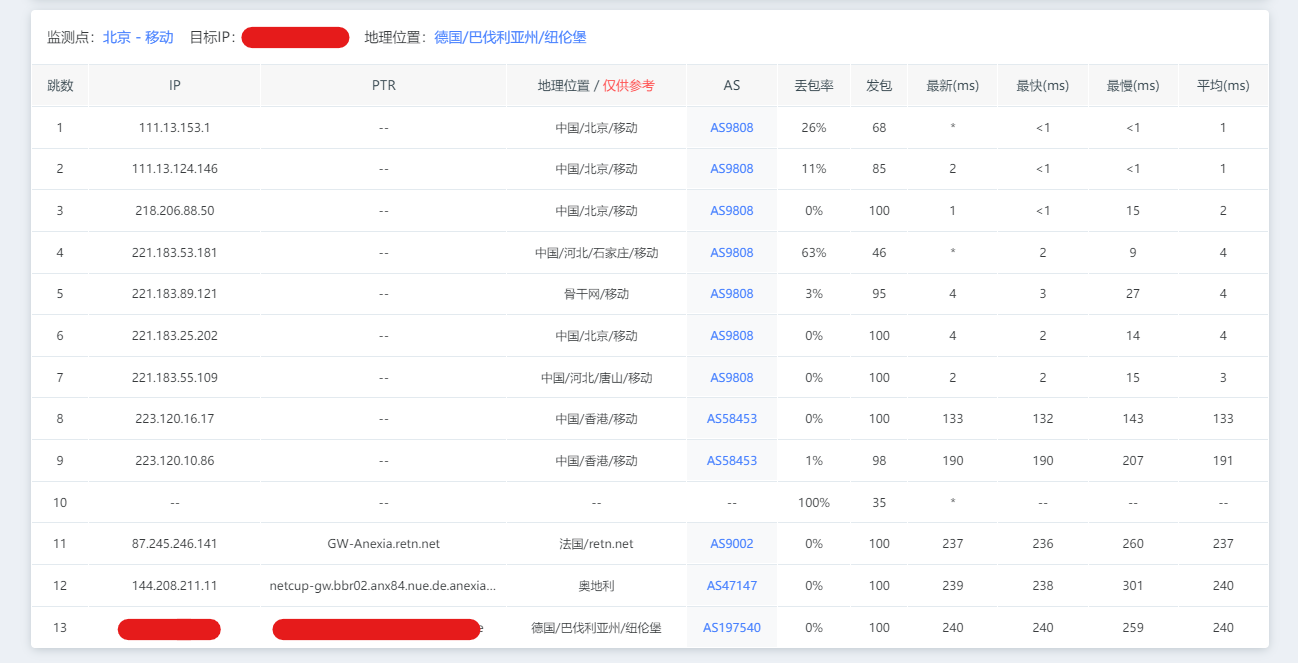This screenshot has width=1298, height=663.
Task: Open the AS47147 link
Action: [x=732, y=586]
